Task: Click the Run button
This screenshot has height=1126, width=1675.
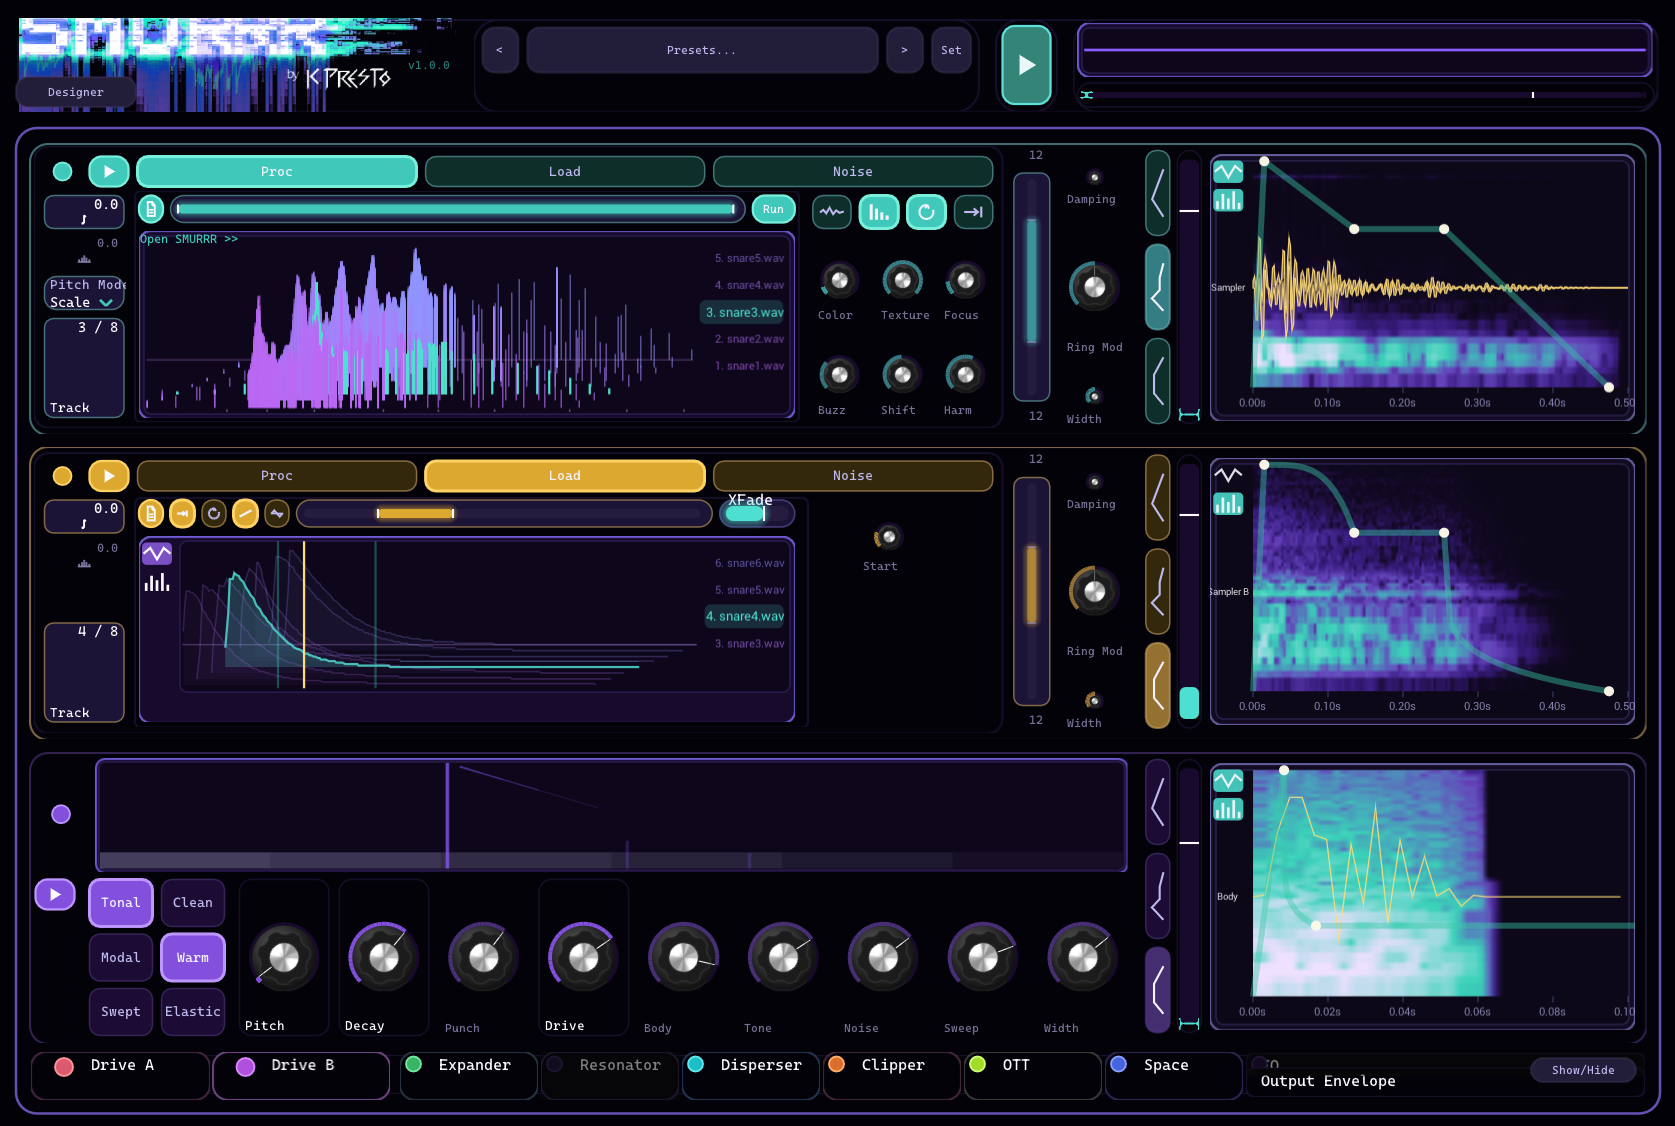Action: tap(773, 209)
